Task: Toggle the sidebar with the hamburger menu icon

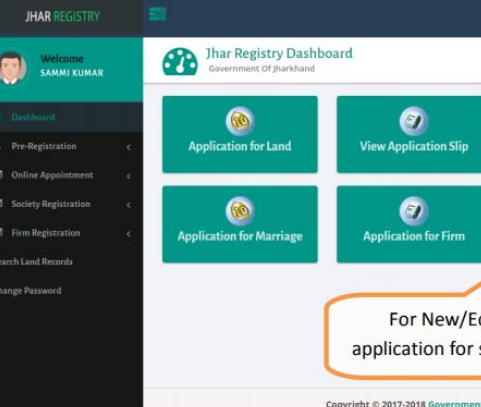Action: 157,14
